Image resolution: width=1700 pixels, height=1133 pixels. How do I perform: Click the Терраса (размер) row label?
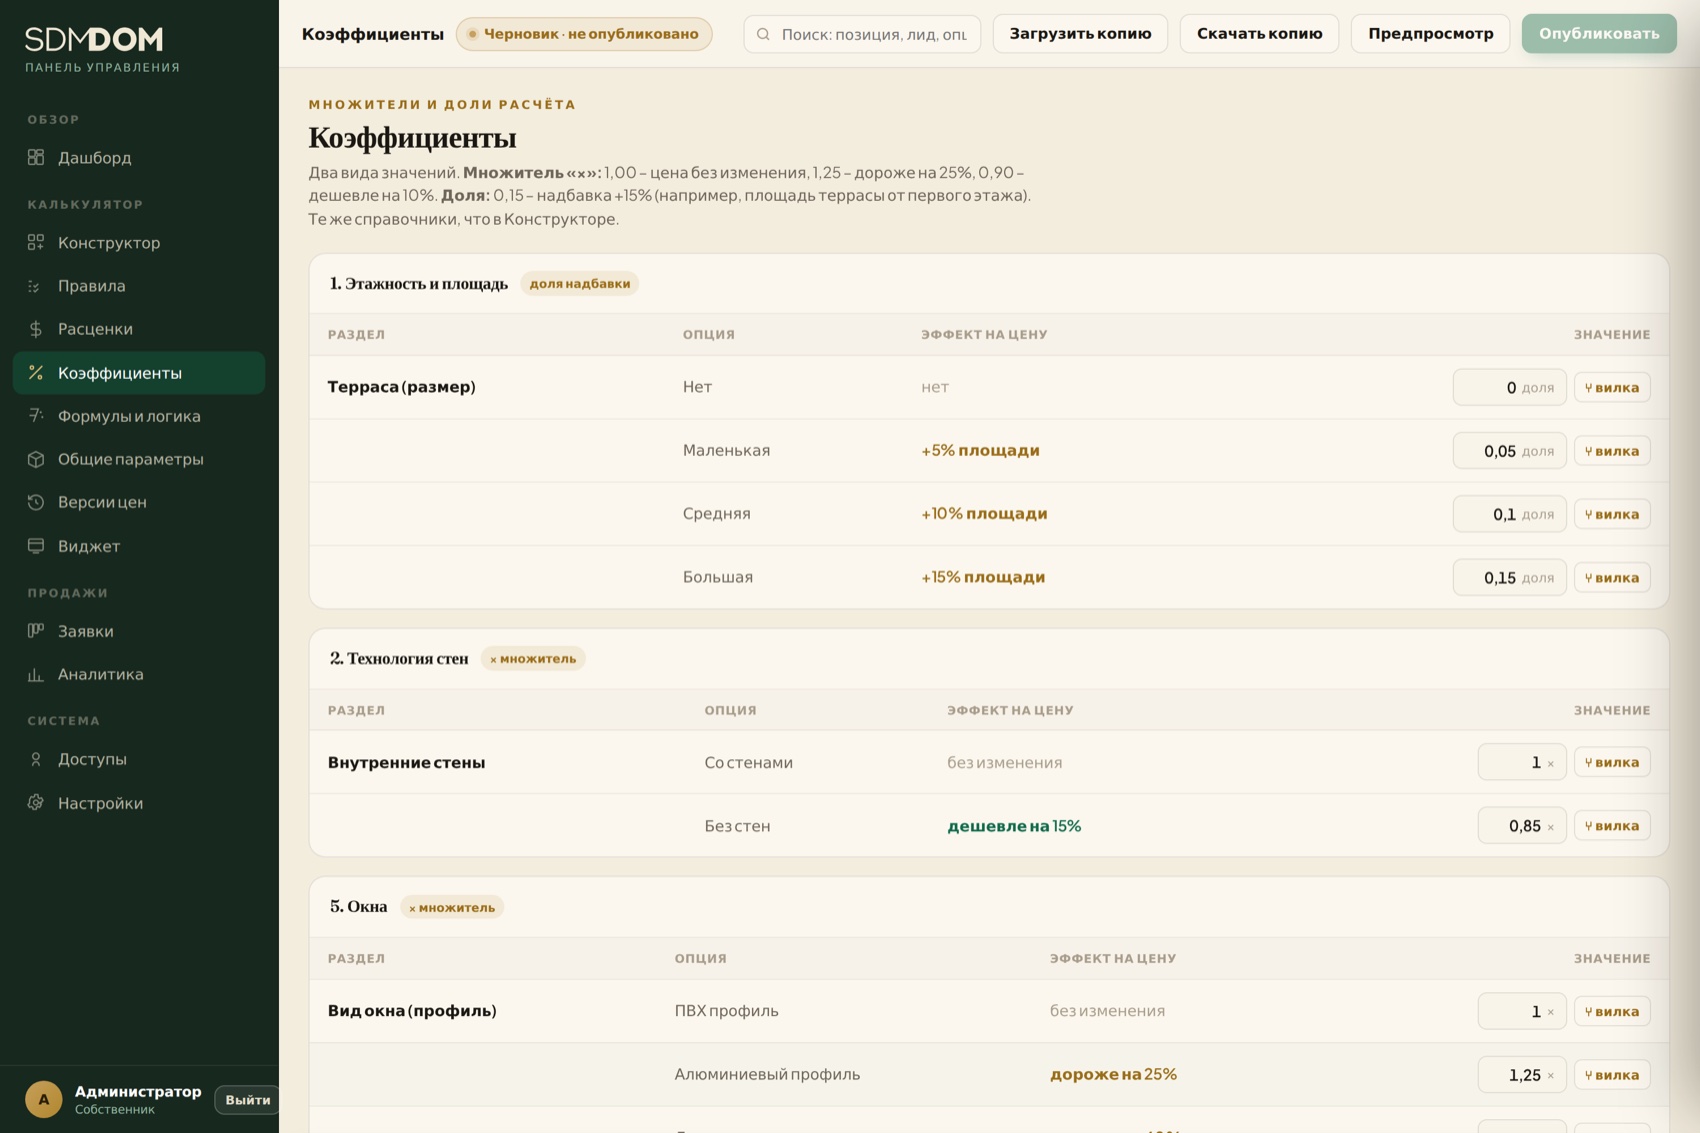pos(401,387)
